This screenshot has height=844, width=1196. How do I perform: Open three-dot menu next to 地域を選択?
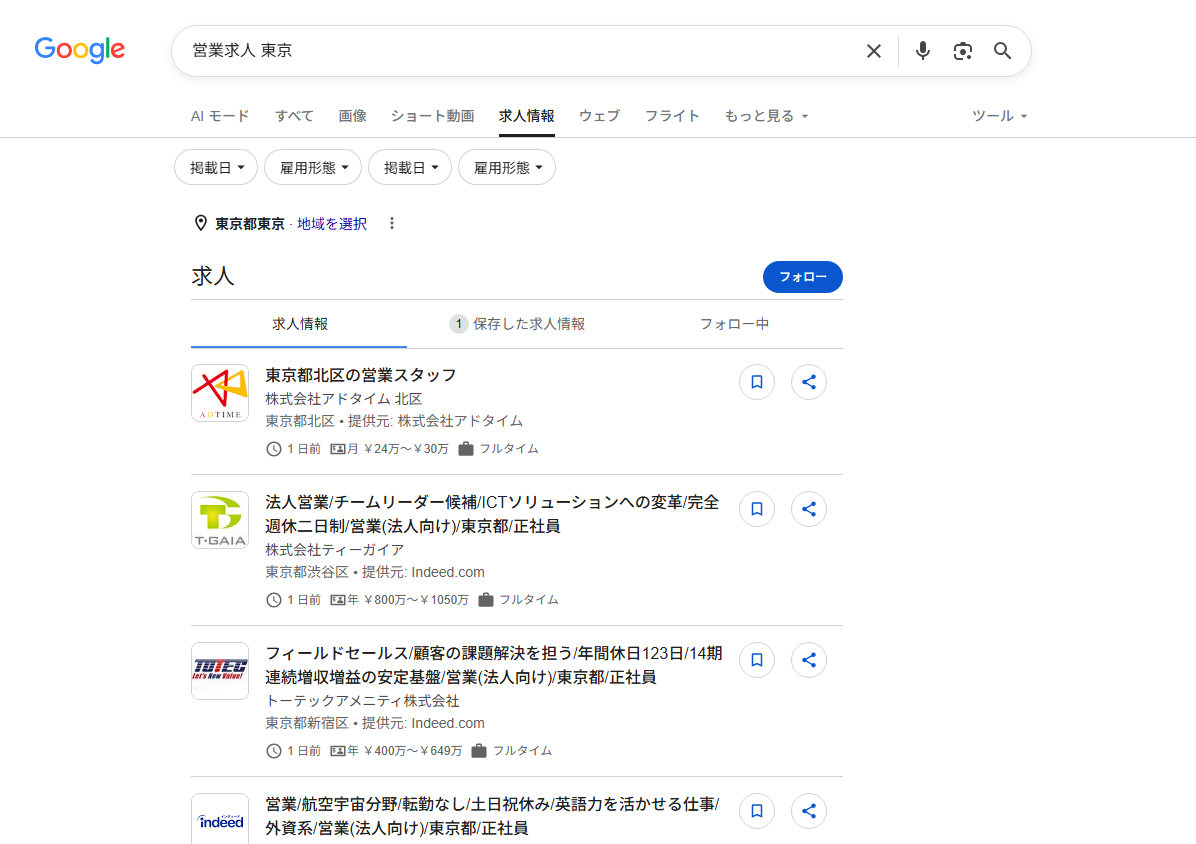point(391,223)
